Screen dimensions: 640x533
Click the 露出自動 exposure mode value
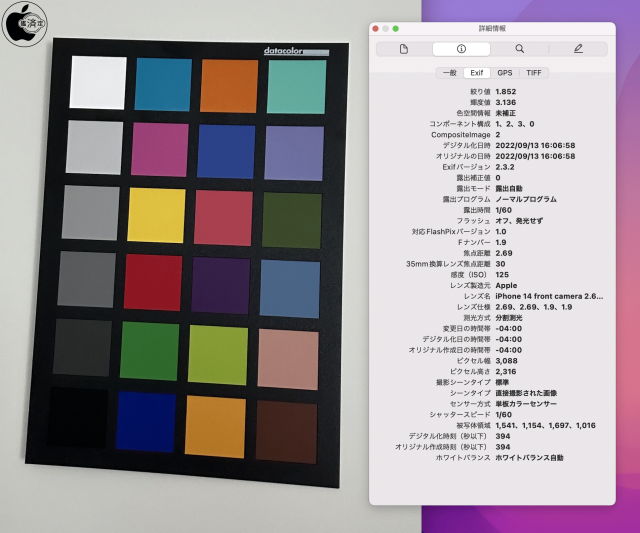(509, 189)
